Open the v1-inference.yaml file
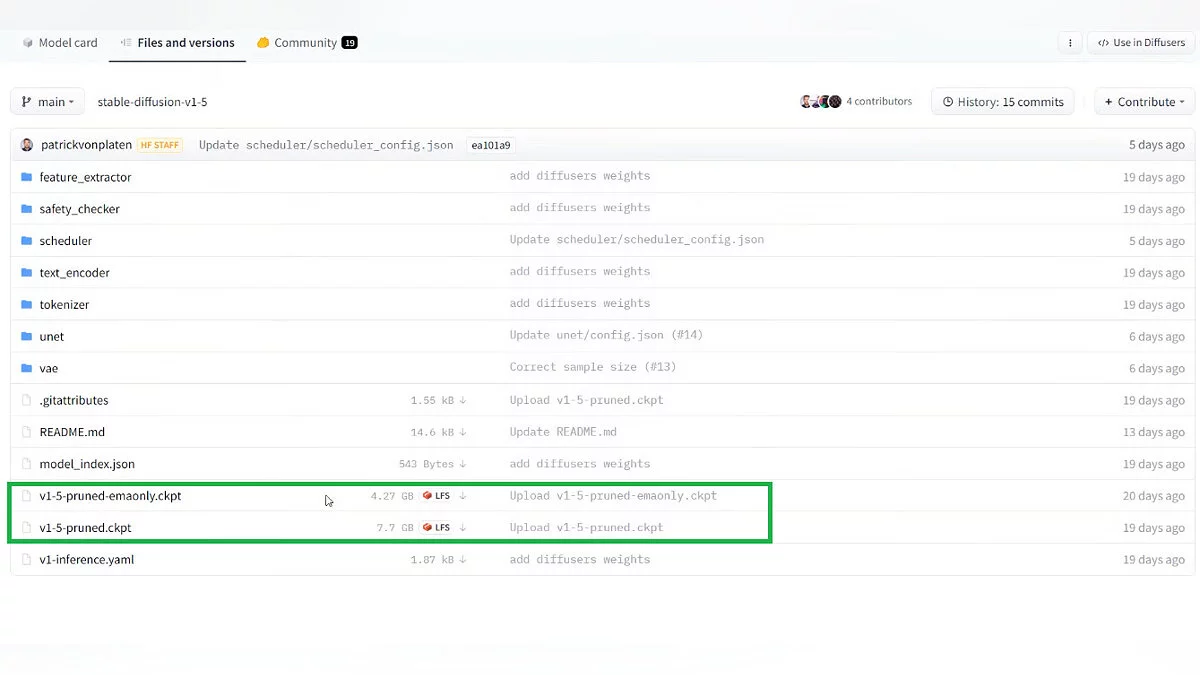1200x675 pixels. coord(87,560)
